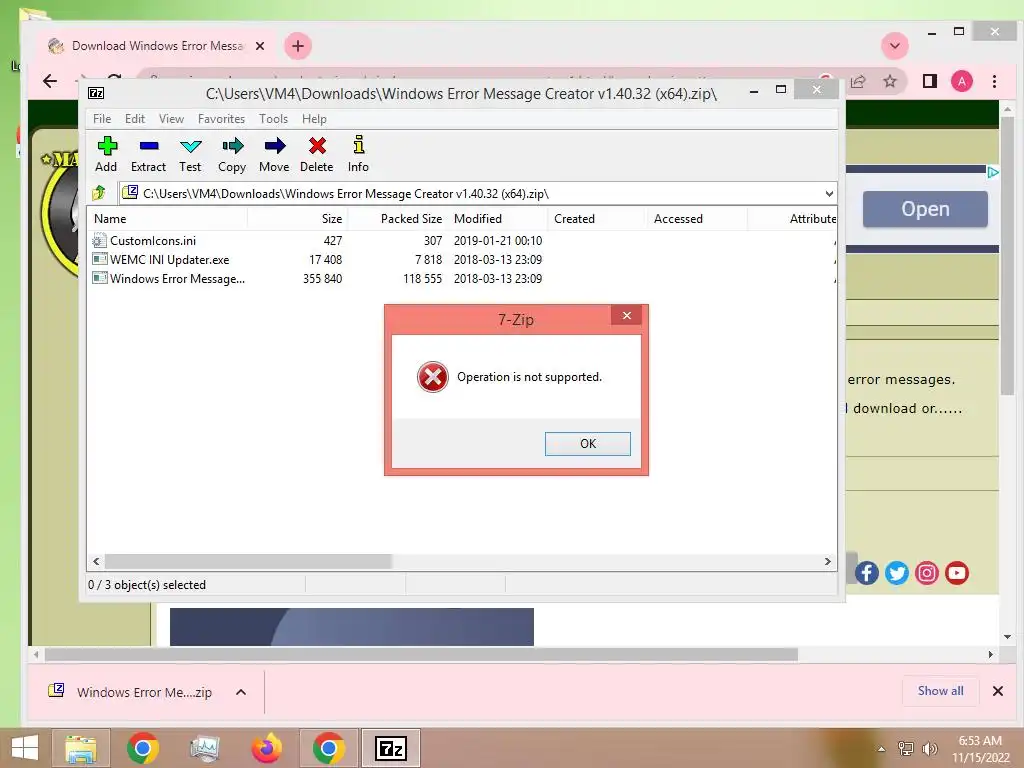Screen dimensions: 1024x768
Task: Click Chrome back navigation arrow
Action: pos(50,81)
